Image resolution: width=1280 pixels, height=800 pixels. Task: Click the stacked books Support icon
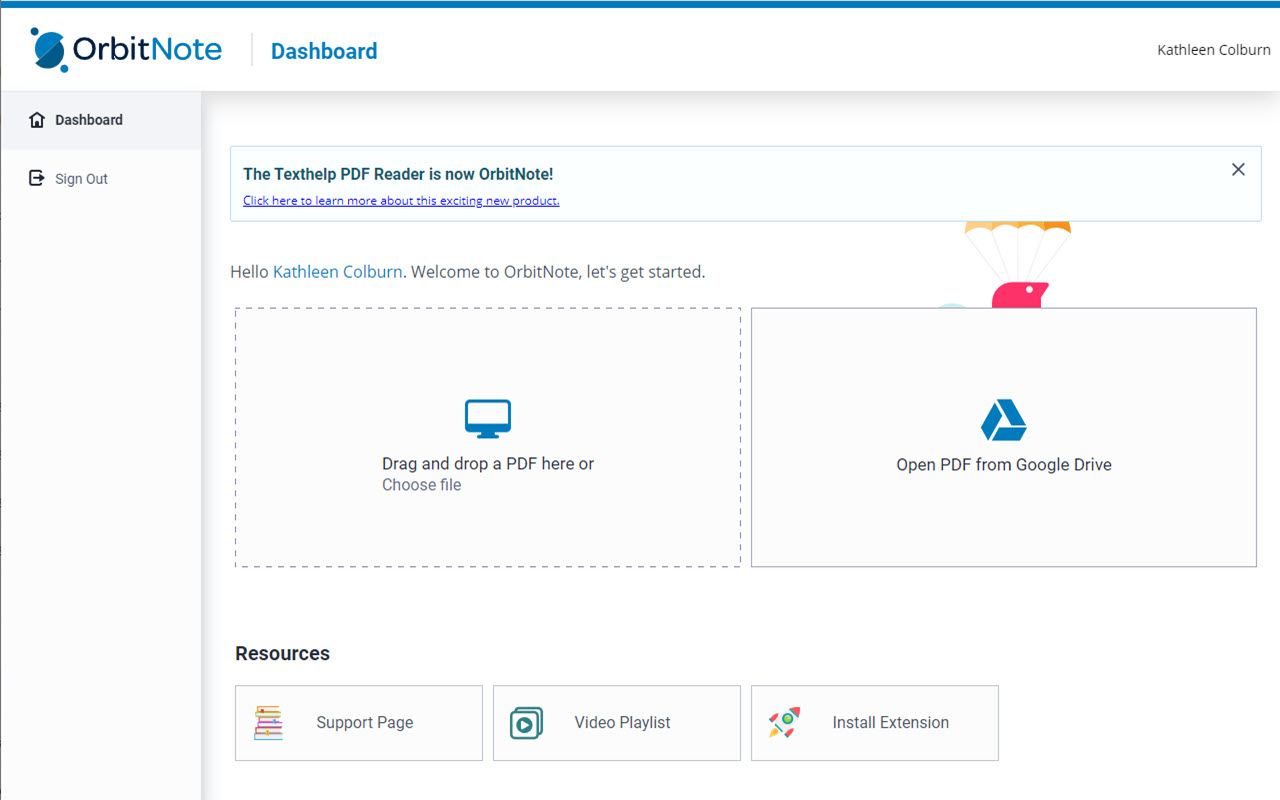point(269,722)
